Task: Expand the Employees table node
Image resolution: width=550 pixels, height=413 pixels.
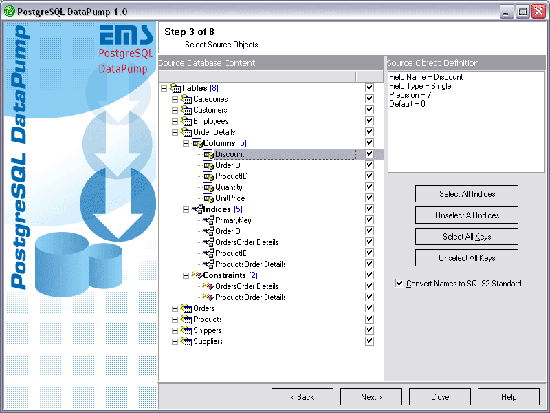Action: (175, 122)
